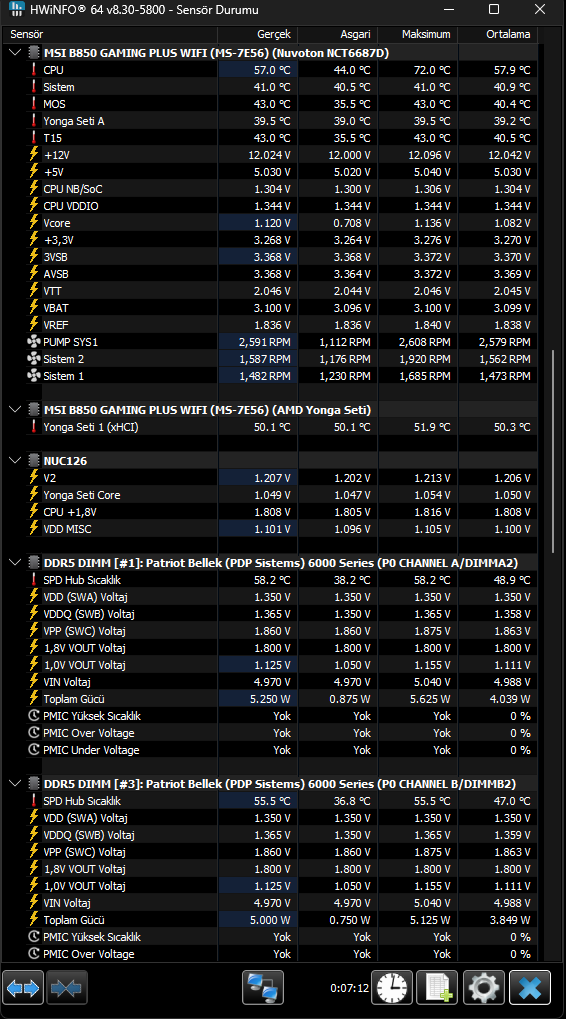
Task: Collapse the NUC126 sensor group
Action: pyautogui.click(x=14, y=460)
